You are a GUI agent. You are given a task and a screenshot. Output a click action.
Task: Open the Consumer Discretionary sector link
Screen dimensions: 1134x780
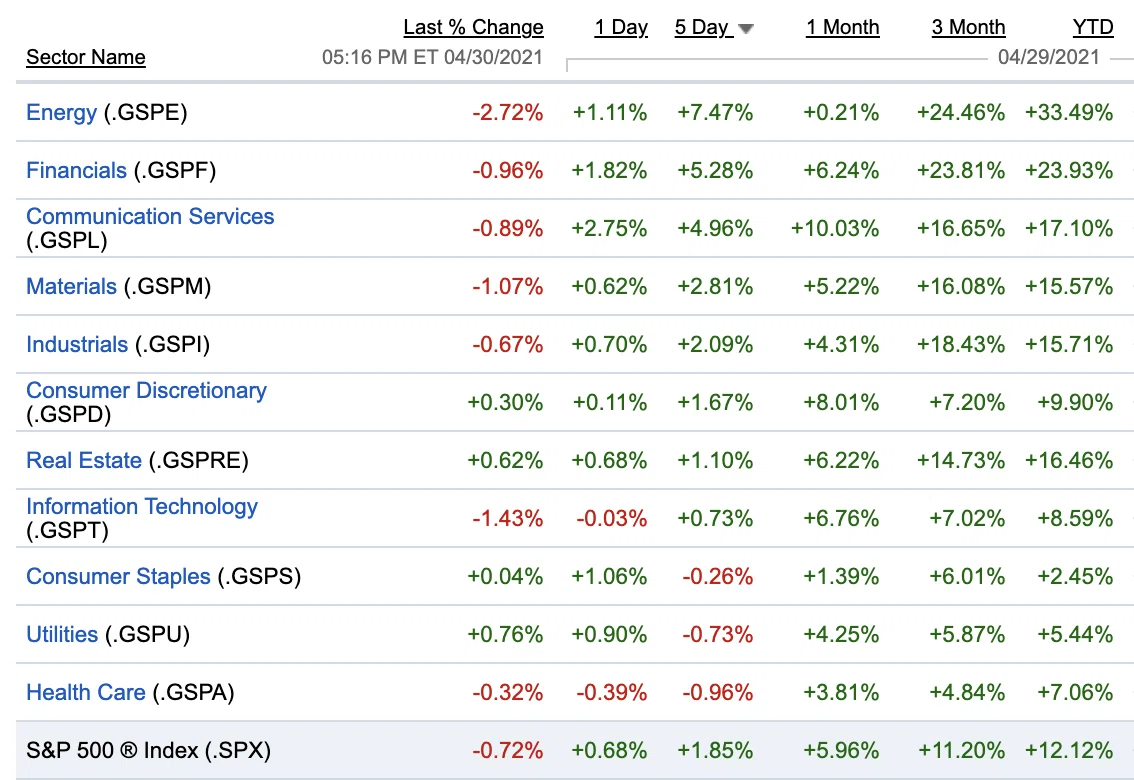pyautogui.click(x=146, y=390)
